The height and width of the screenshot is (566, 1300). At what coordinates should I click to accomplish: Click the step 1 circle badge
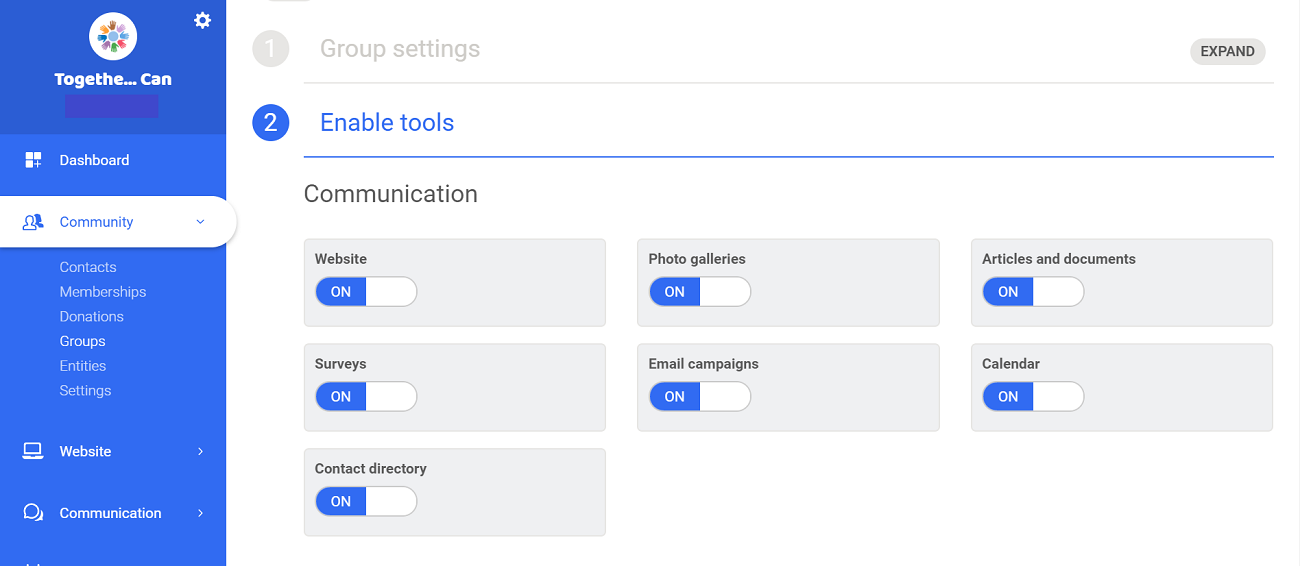coord(270,49)
